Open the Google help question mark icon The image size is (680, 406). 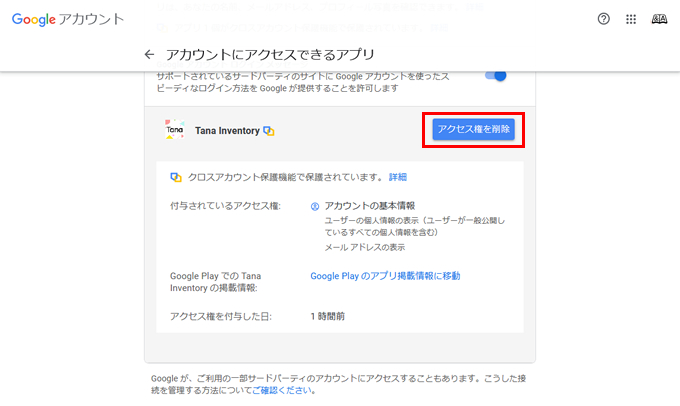603,19
